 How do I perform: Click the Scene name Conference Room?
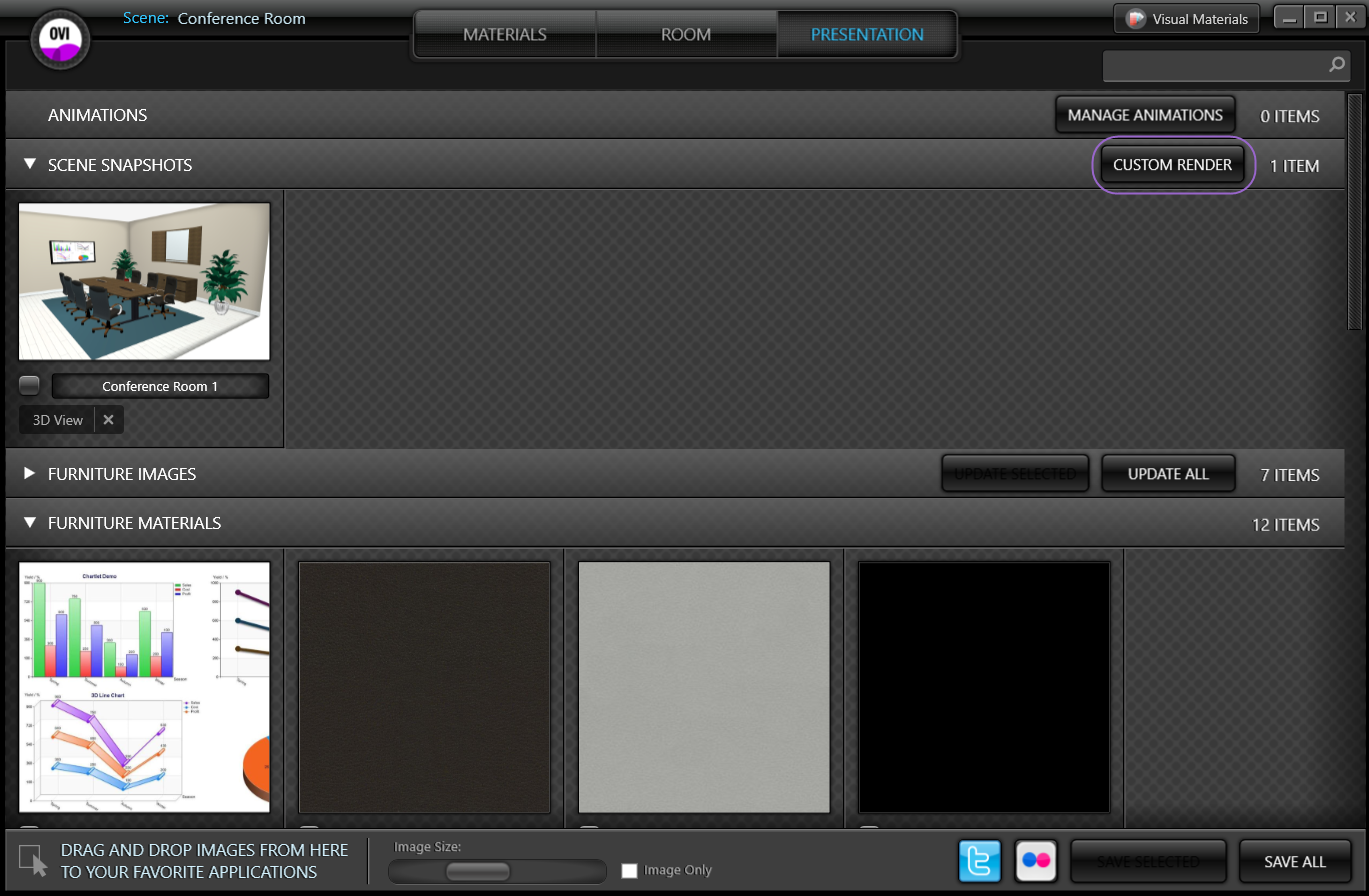(242, 18)
